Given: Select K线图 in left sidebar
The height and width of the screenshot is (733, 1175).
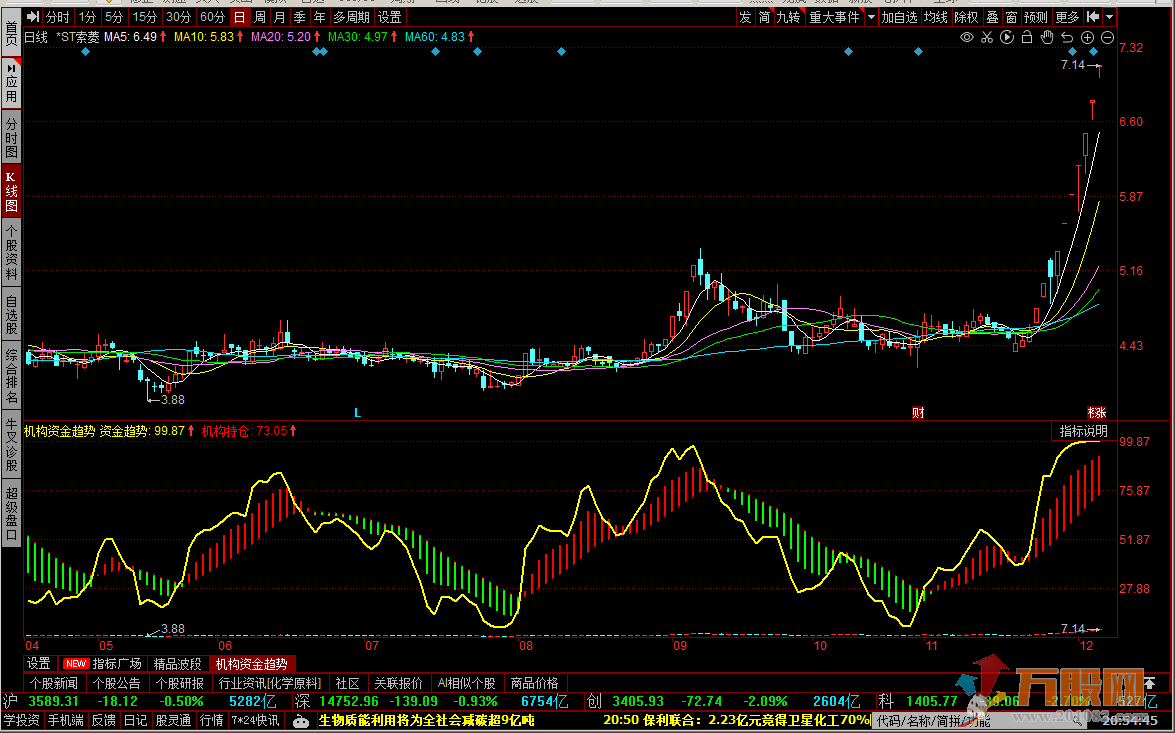Looking at the screenshot, I should (x=11, y=190).
